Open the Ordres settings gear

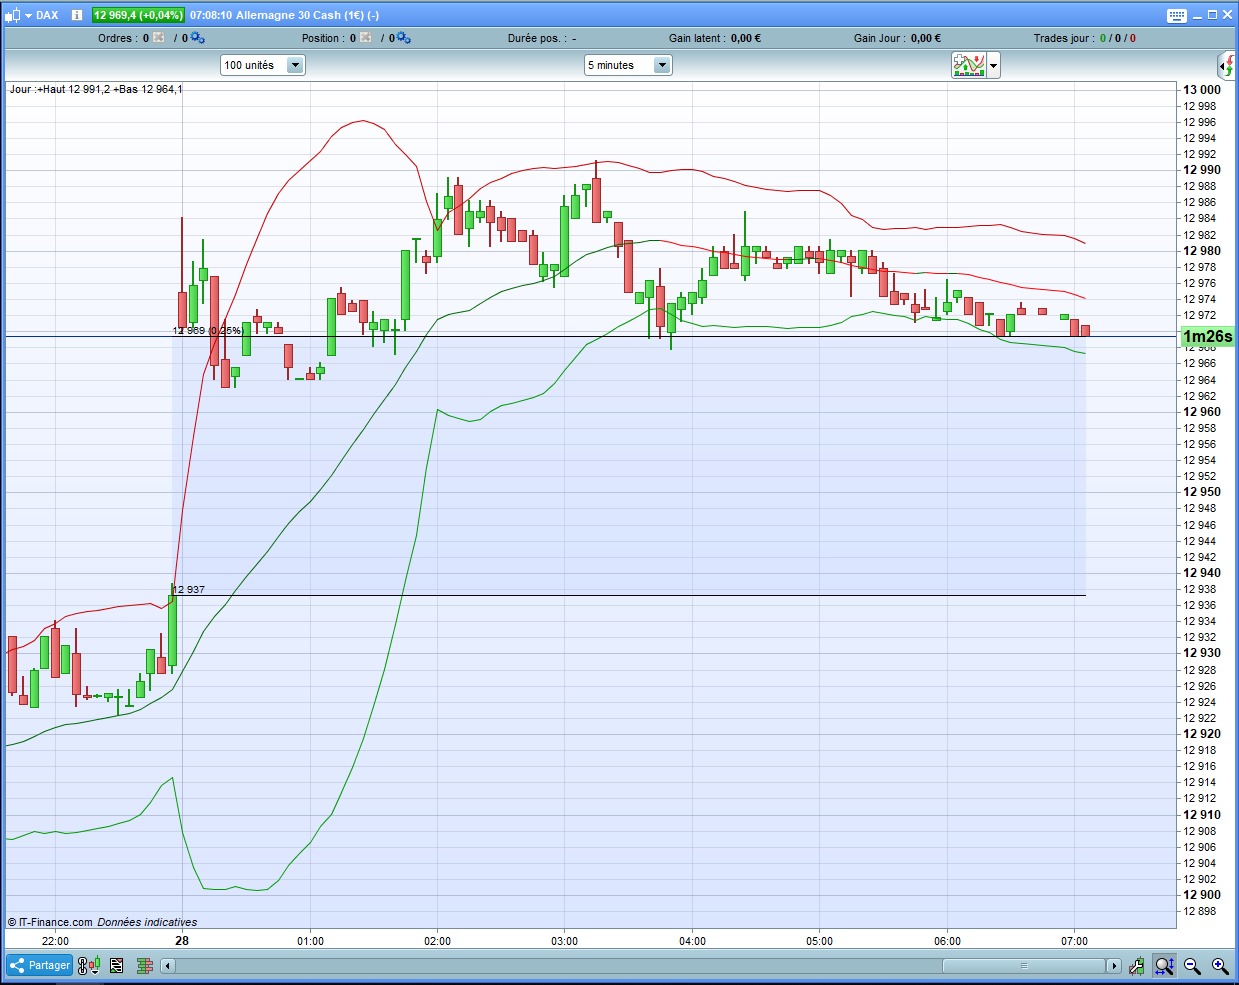click(197, 38)
